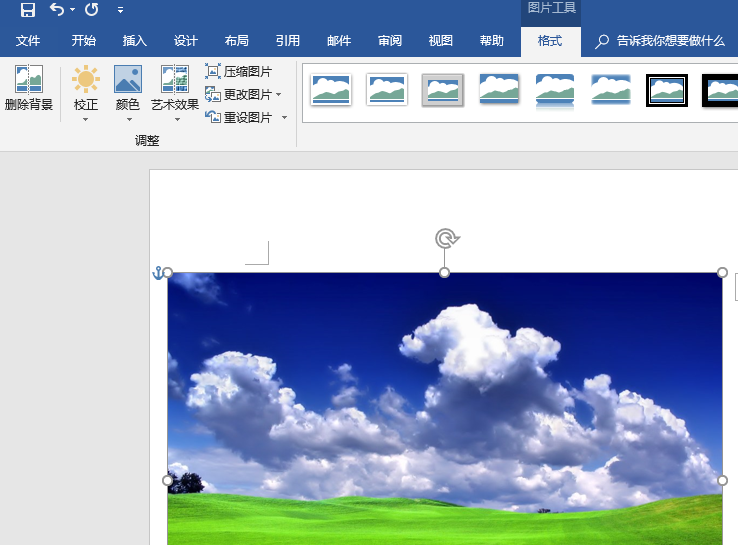Apply the fourth drop shadow picture style
Viewport: 738px width, 545px height.
click(x=499, y=88)
